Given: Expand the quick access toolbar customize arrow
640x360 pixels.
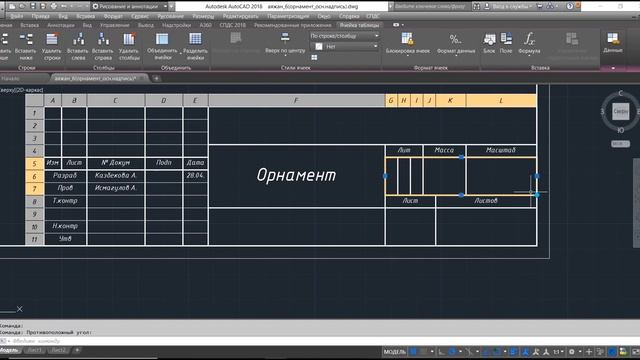Looking at the screenshot, I should pyautogui.click(x=171, y=7).
